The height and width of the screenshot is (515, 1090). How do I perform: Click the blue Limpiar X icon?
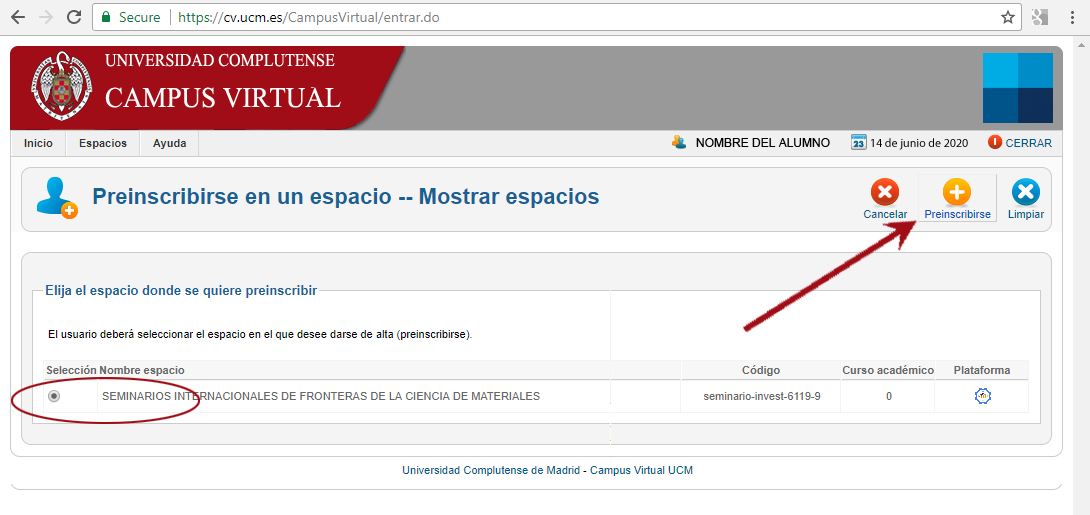click(1025, 193)
